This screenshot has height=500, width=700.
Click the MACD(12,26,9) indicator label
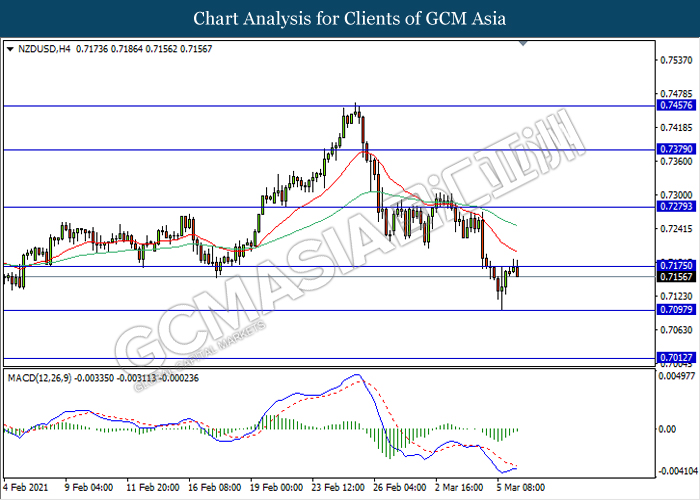coord(39,379)
